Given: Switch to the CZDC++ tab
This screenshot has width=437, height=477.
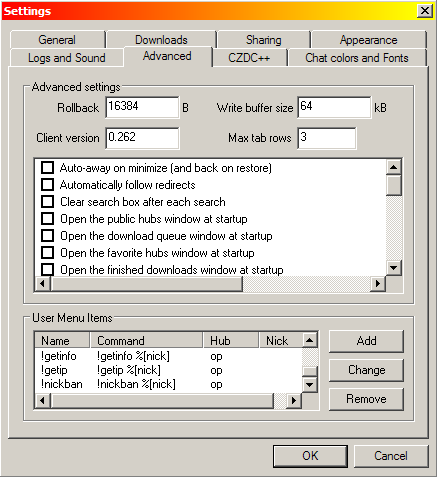Looking at the screenshot, I should 249,58.
